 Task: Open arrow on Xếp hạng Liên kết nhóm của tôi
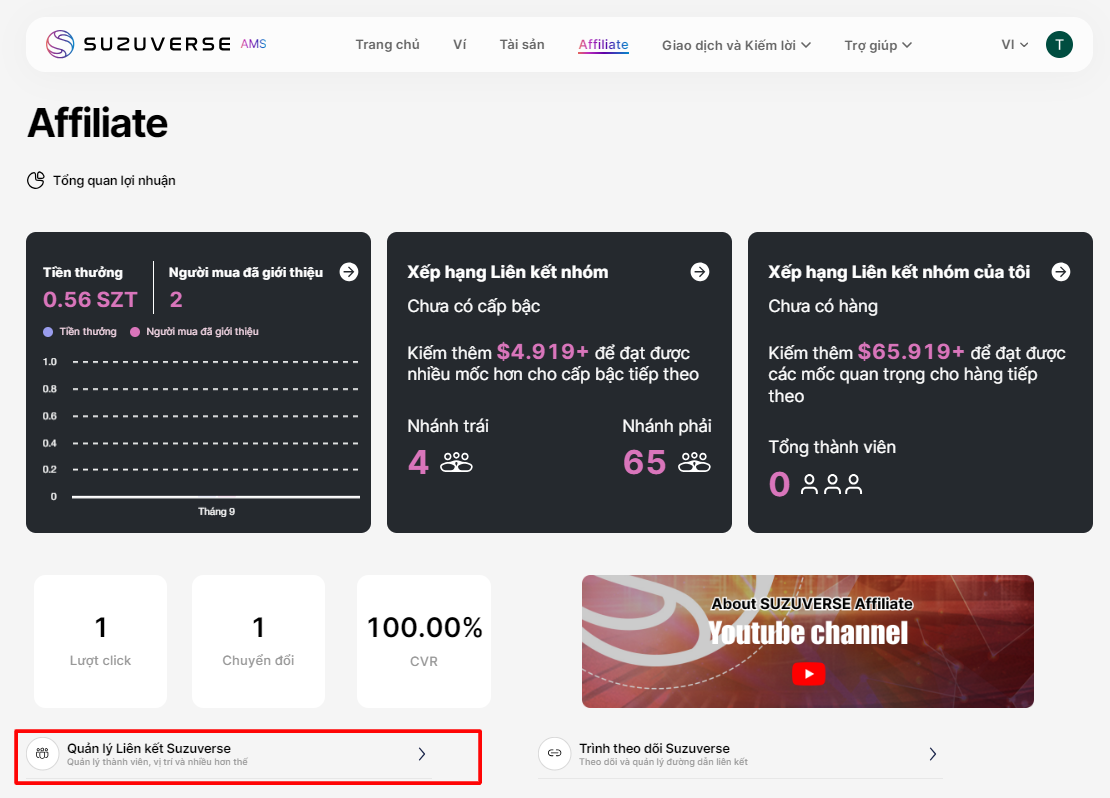click(x=1061, y=272)
